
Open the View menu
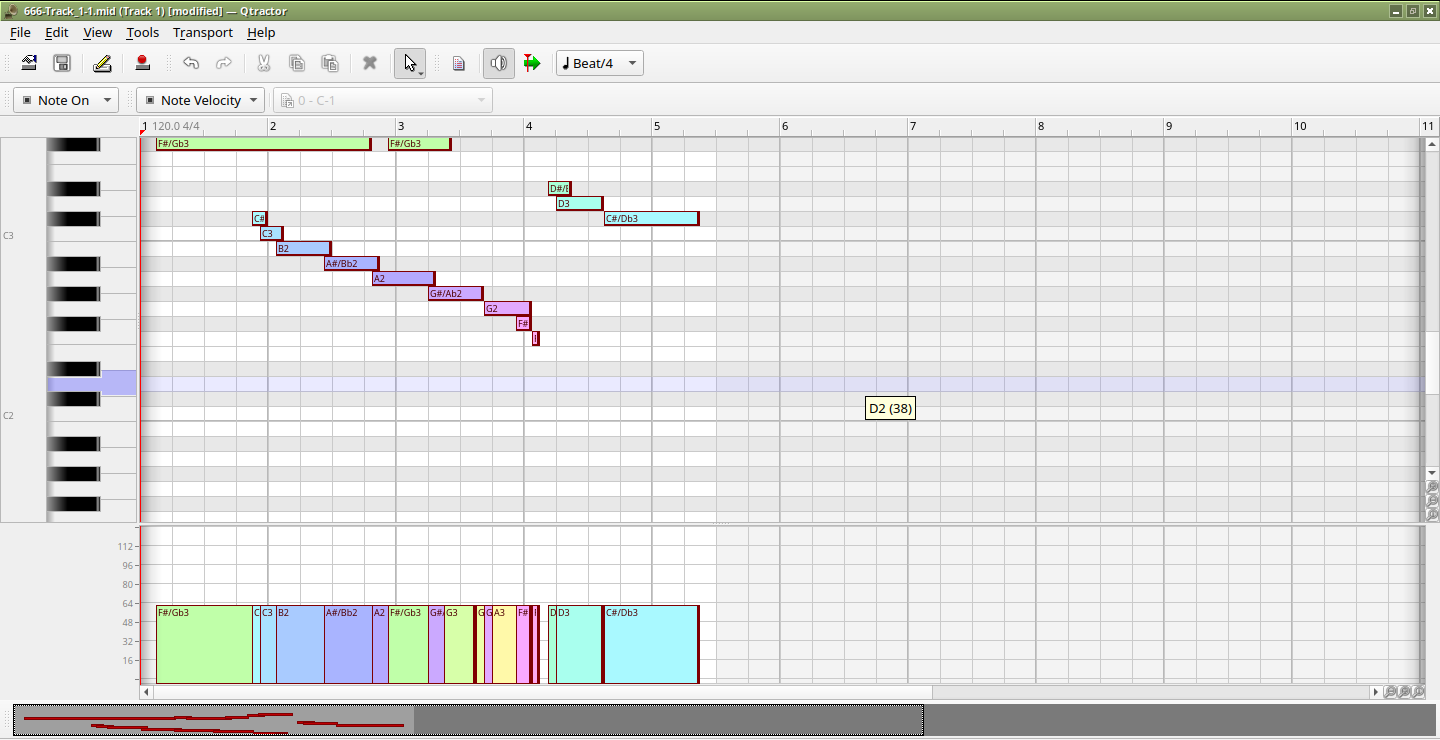pyautogui.click(x=97, y=32)
